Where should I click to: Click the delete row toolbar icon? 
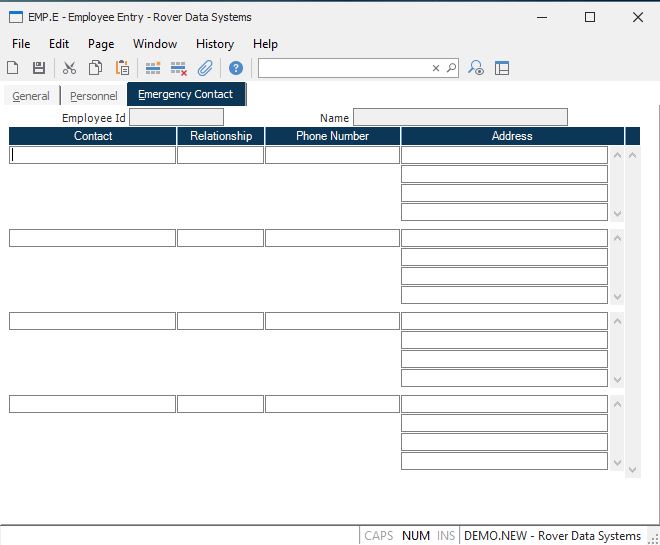[x=179, y=68]
